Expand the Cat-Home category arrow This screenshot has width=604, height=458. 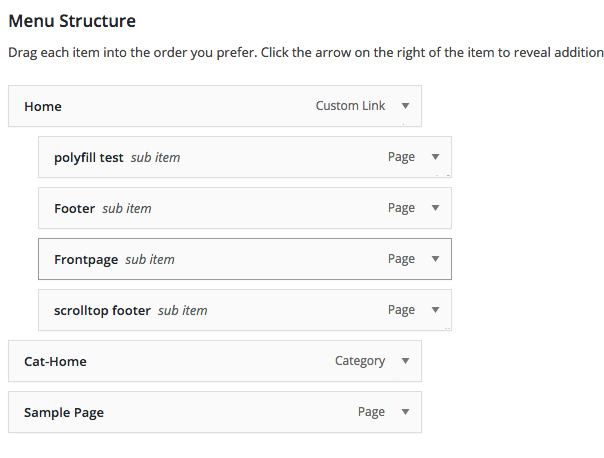tap(405, 361)
